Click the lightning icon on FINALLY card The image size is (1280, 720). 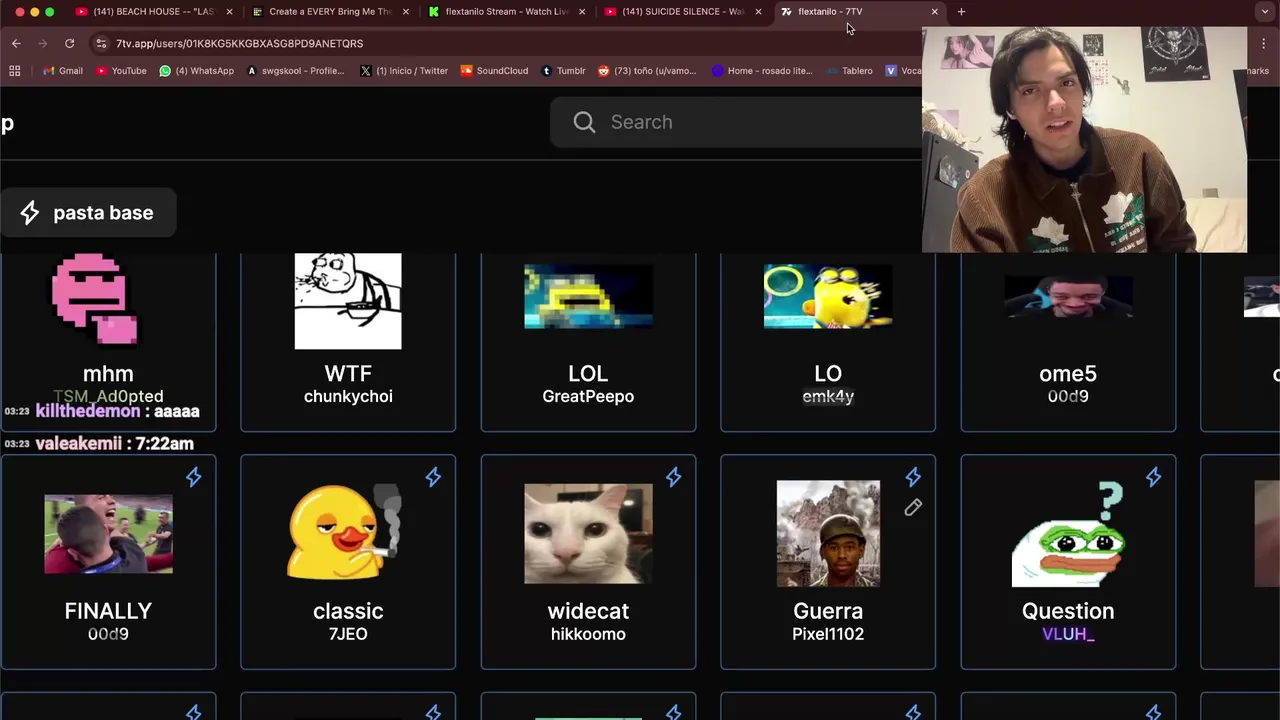pyautogui.click(x=193, y=477)
